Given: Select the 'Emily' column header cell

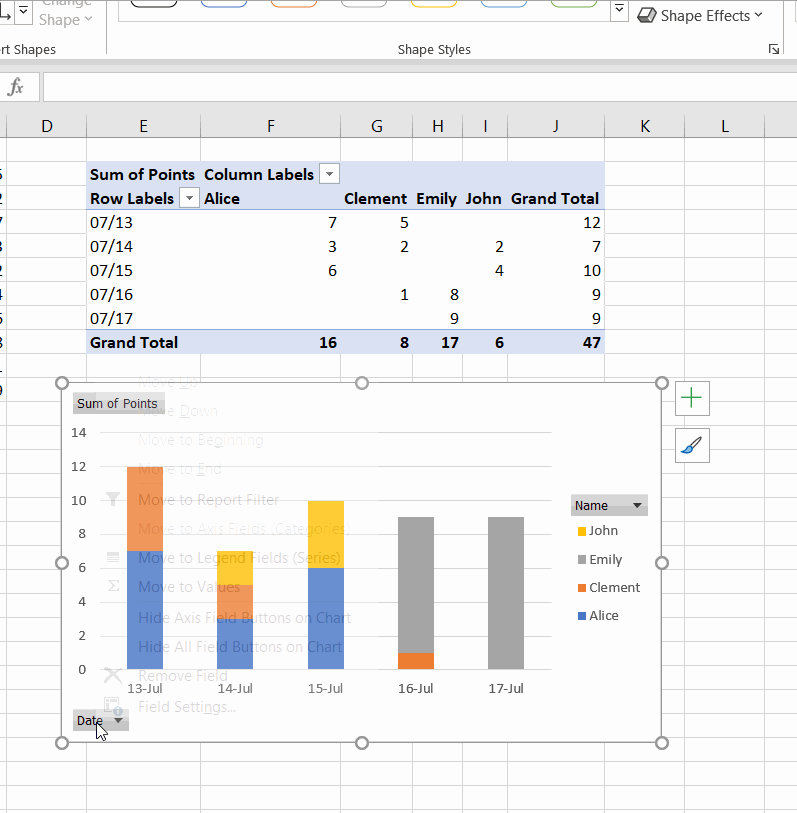Looking at the screenshot, I should click(x=438, y=198).
